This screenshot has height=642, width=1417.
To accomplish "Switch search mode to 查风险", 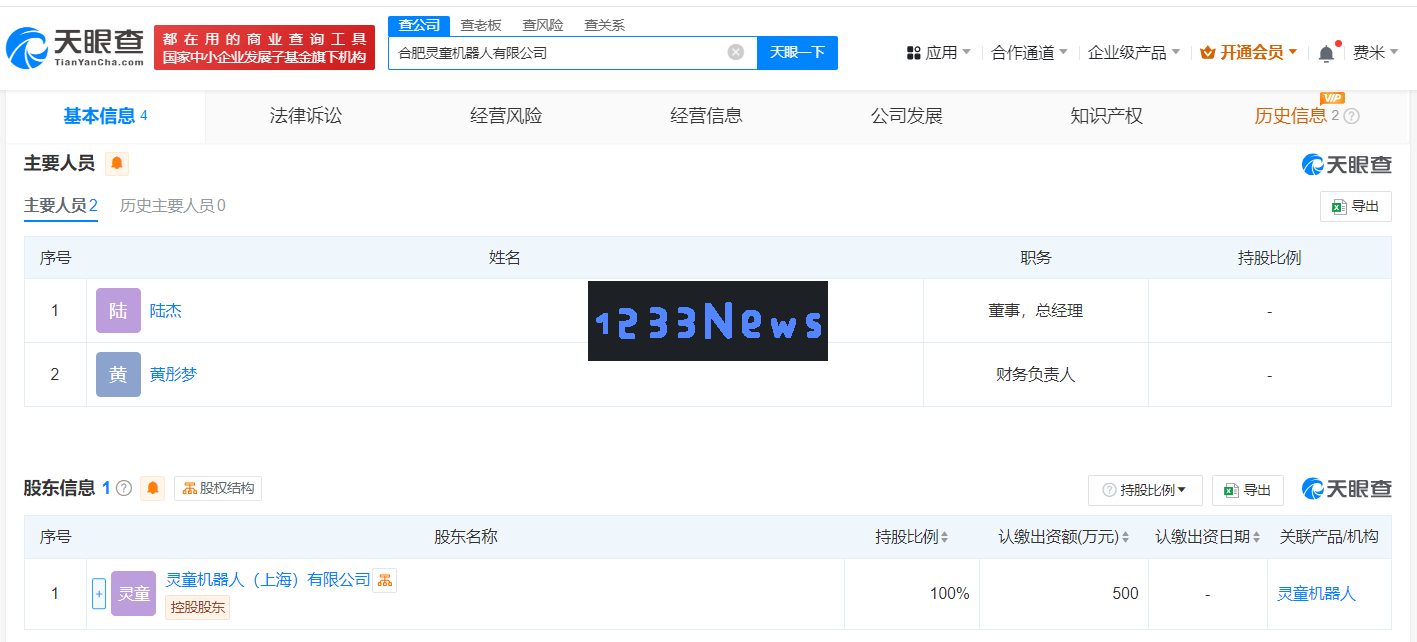I will coord(543,25).
